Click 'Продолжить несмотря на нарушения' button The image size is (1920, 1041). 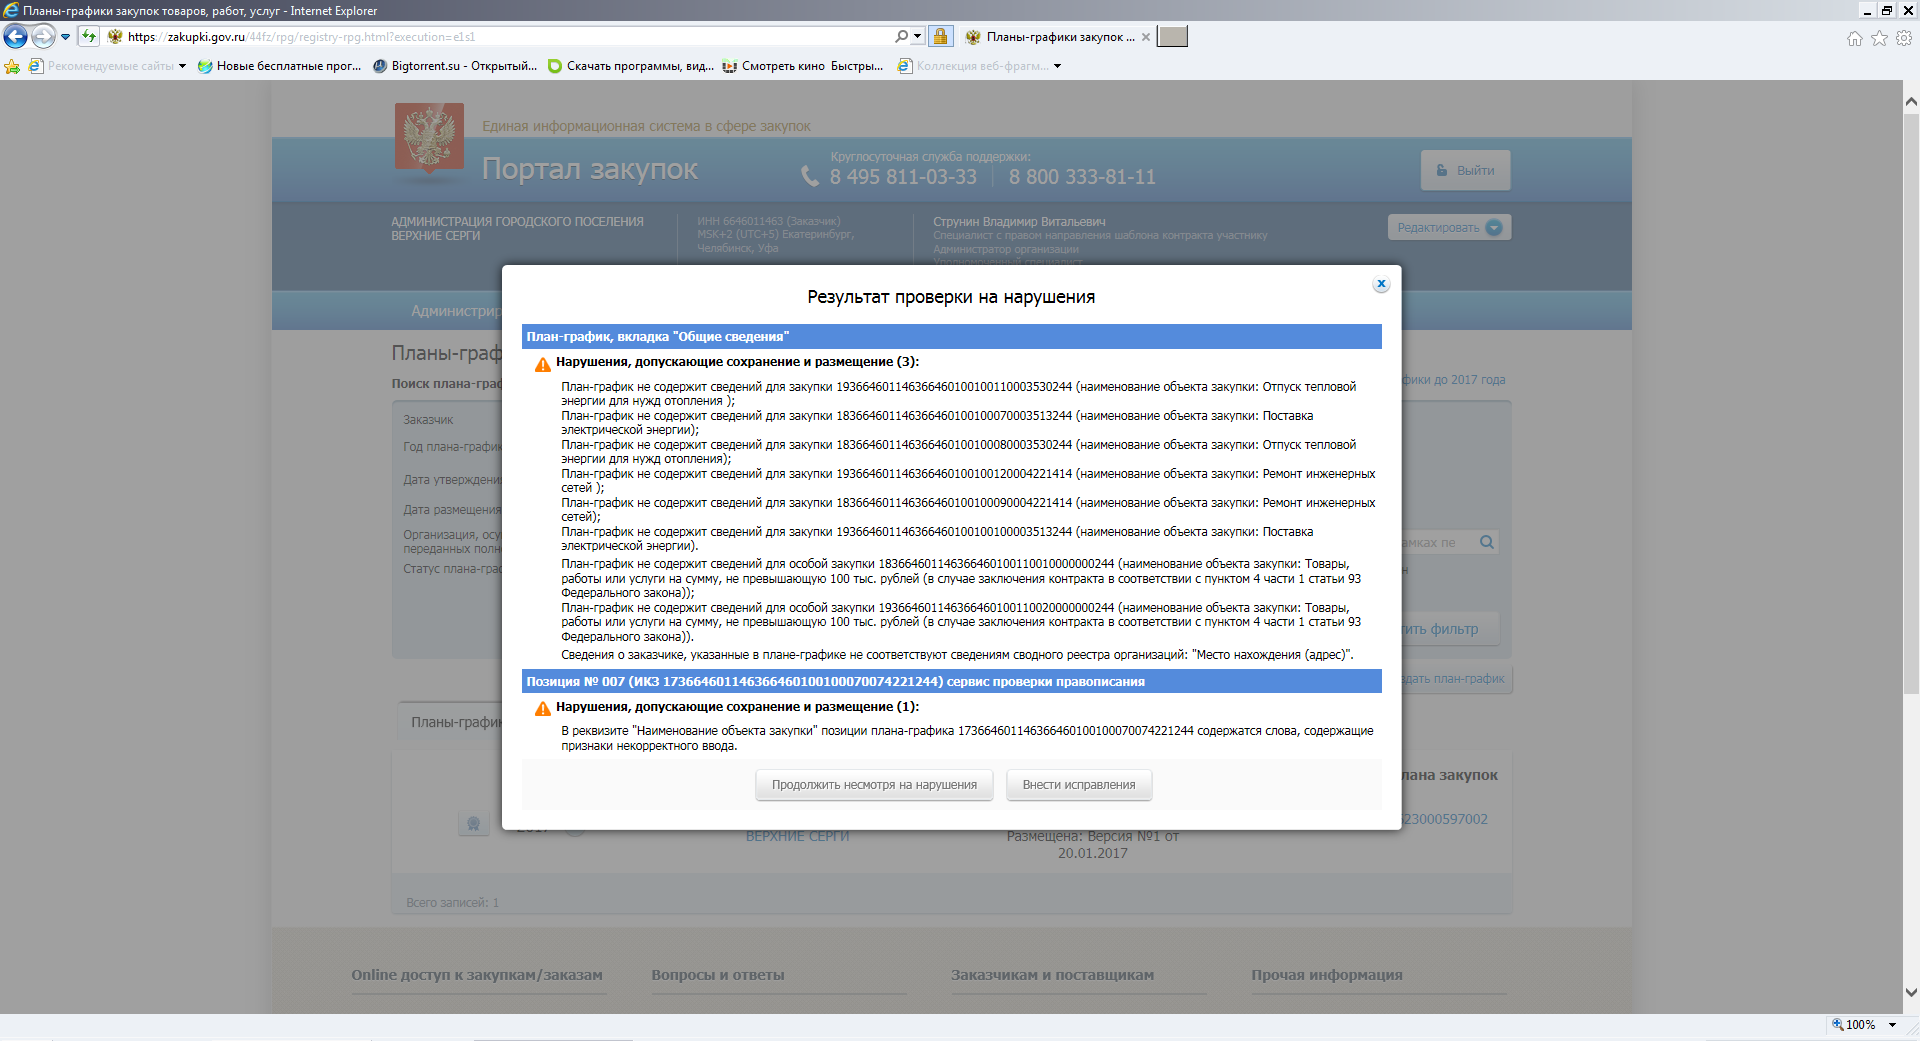(873, 785)
